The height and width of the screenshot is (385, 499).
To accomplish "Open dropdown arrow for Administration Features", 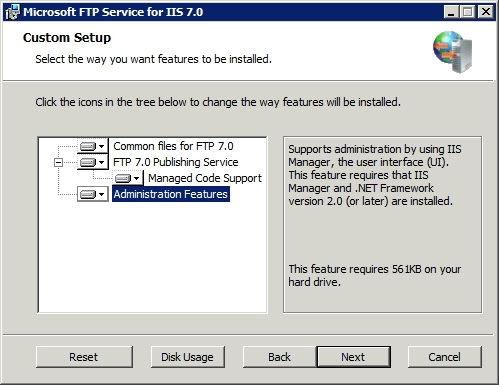I will click(x=101, y=194).
